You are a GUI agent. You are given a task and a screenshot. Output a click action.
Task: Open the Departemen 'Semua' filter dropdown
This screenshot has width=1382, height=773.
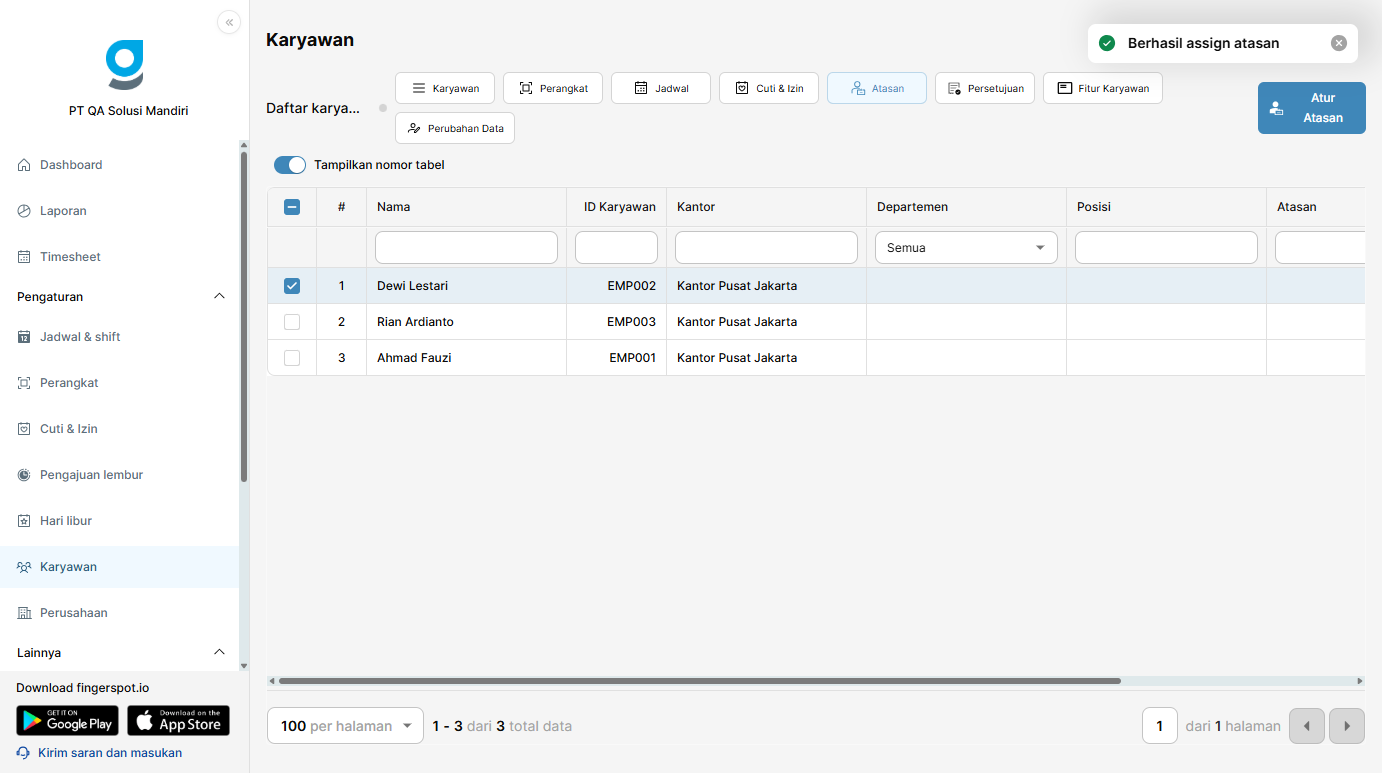pos(966,248)
